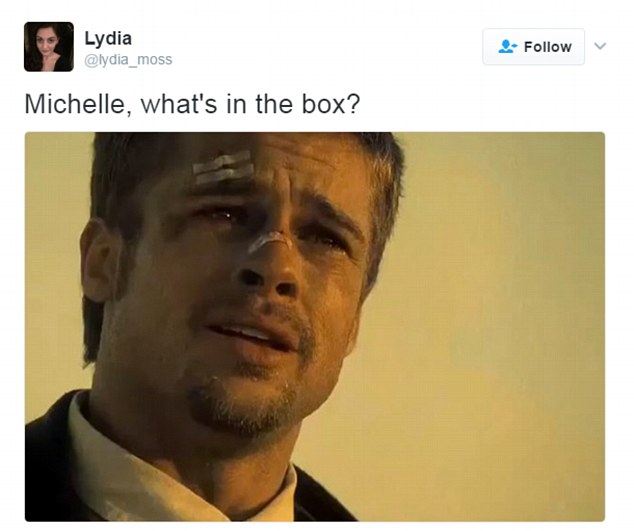Click the man's mouth in the photo
634x531 pixels.
click(x=249, y=334)
